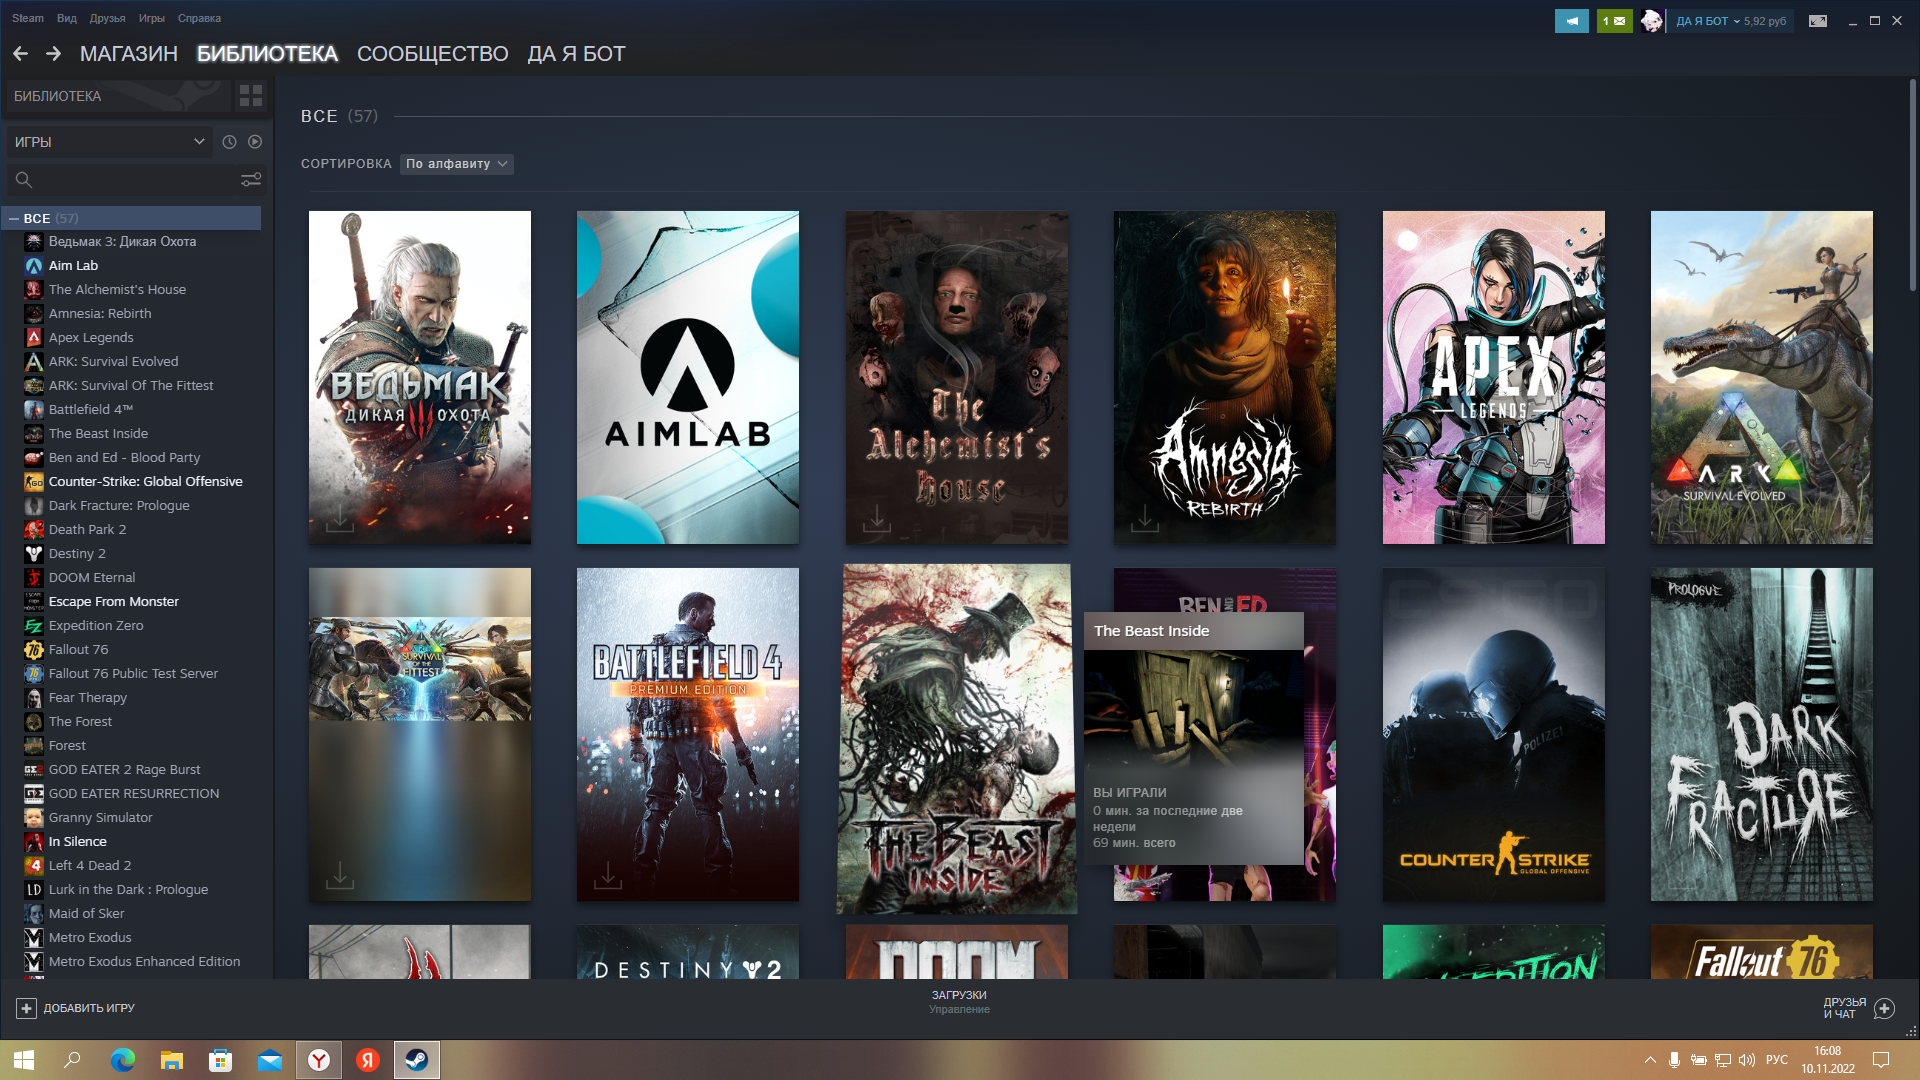Click Fallout 76 icon in sidebar
This screenshot has width=1920, height=1080.
click(x=34, y=650)
